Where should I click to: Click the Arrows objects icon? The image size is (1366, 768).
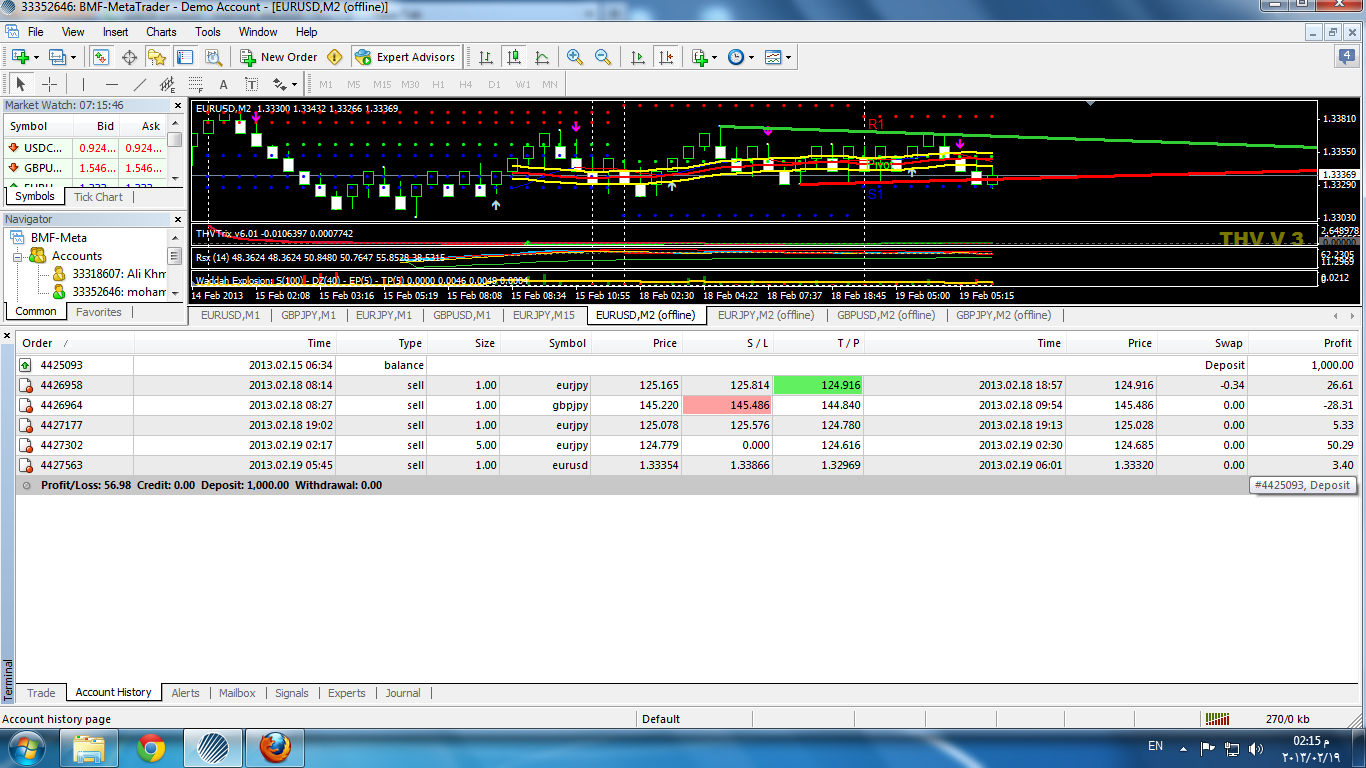pyautogui.click(x=279, y=84)
